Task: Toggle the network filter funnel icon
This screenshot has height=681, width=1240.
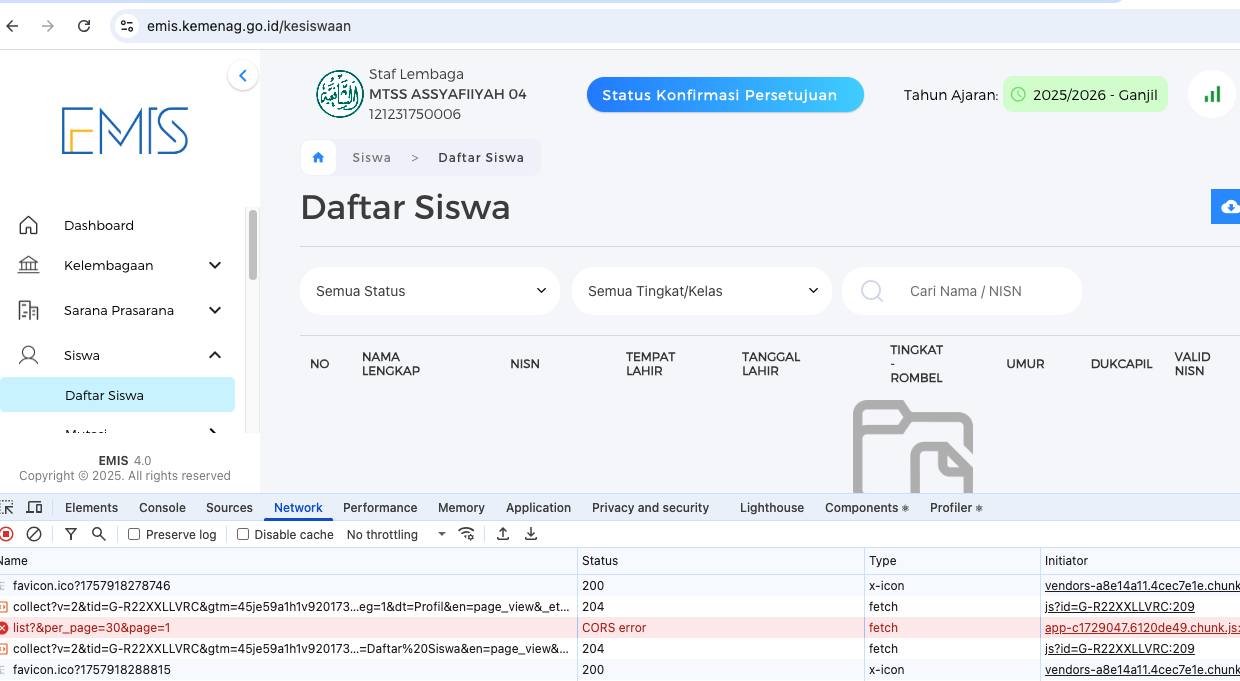Action: pyautogui.click(x=71, y=534)
